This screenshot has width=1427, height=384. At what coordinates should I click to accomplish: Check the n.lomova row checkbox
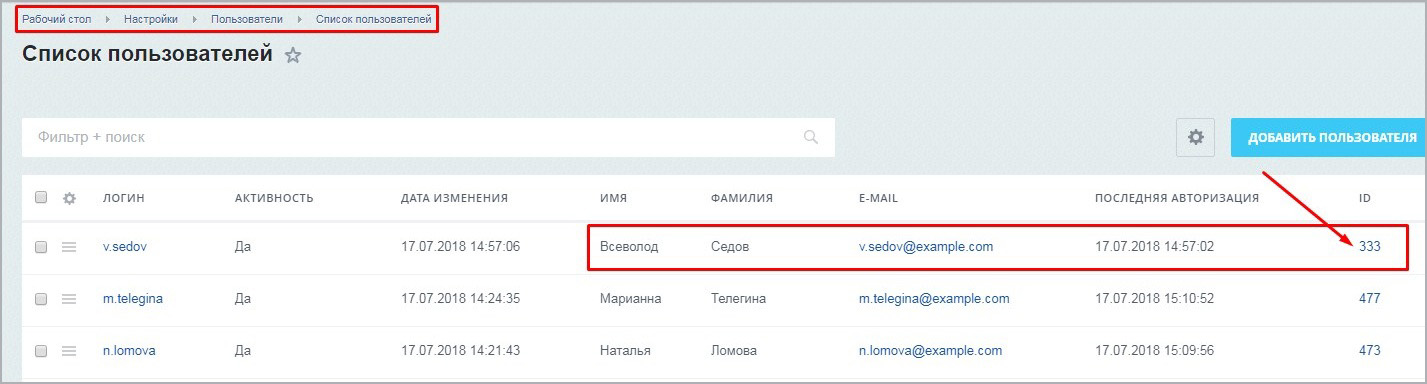tap(41, 351)
